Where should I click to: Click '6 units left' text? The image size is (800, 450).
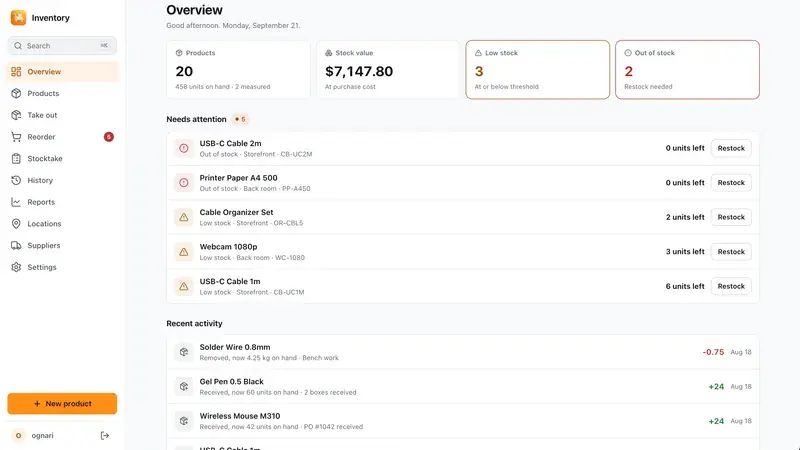click(685, 286)
